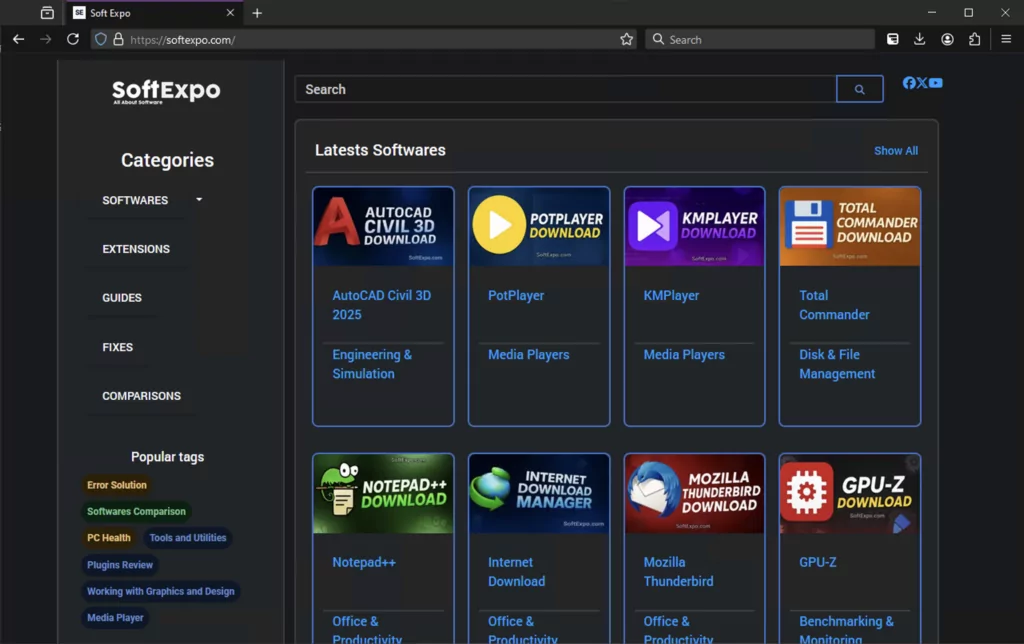Select the PC Health tag

(x=108, y=537)
